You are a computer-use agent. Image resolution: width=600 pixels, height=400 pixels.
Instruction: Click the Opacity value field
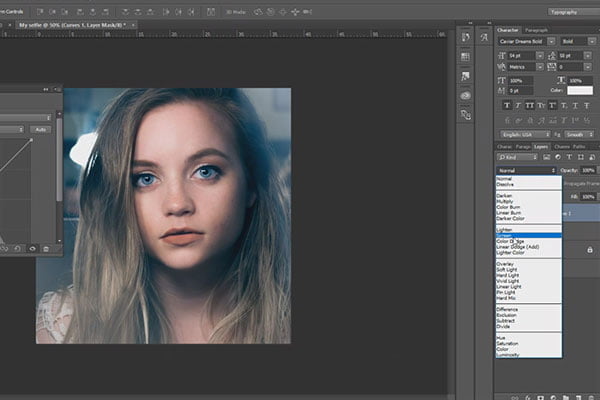click(588, 170)
